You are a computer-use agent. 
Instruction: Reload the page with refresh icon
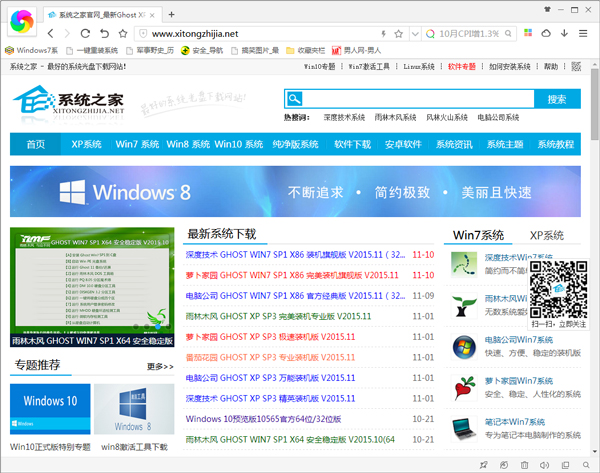click(x=85, y=34)
